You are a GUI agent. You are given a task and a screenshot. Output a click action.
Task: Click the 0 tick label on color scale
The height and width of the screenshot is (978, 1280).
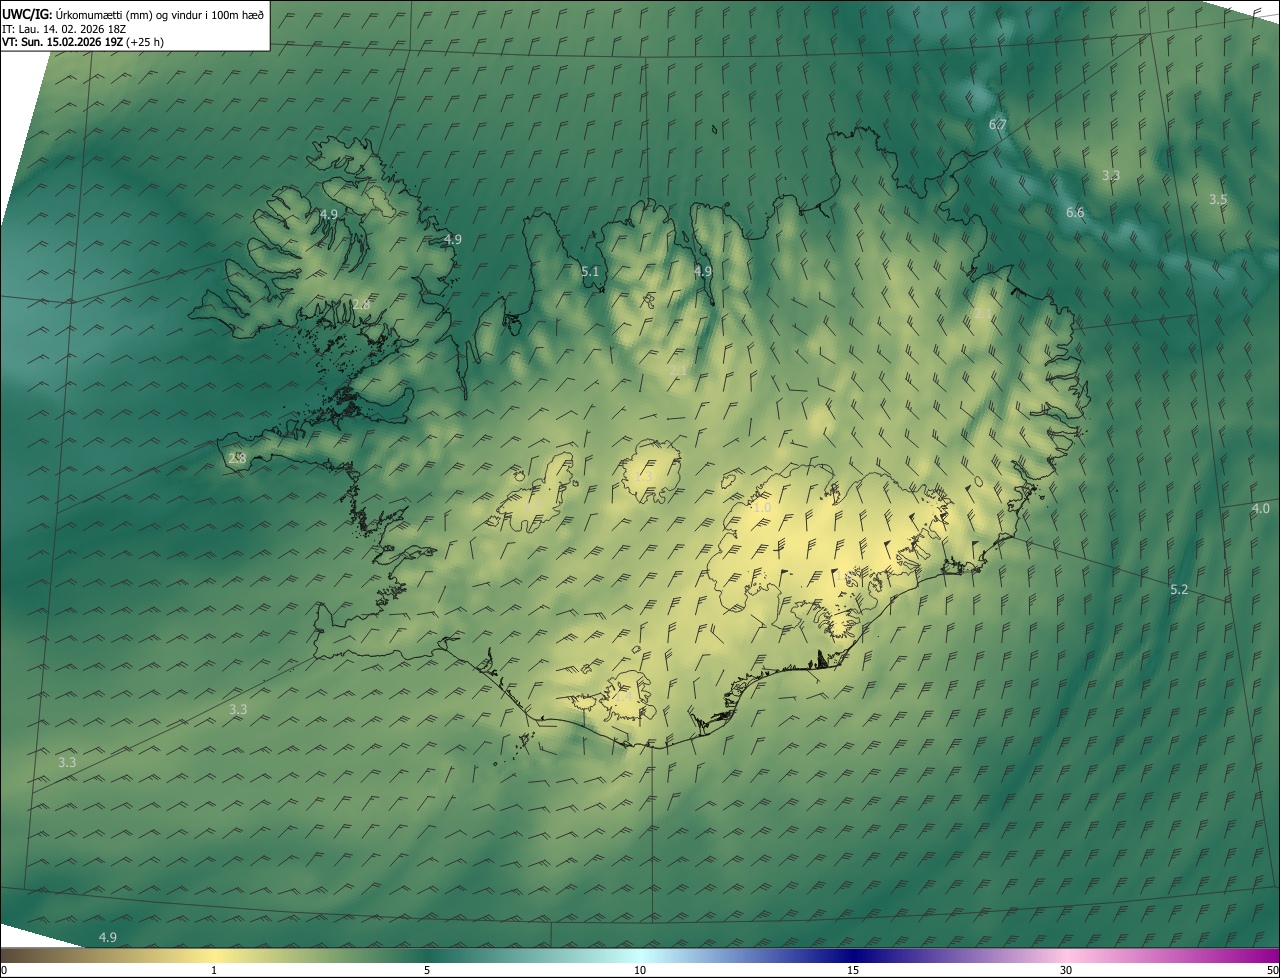pyautogui.click(x=4, y=970)
